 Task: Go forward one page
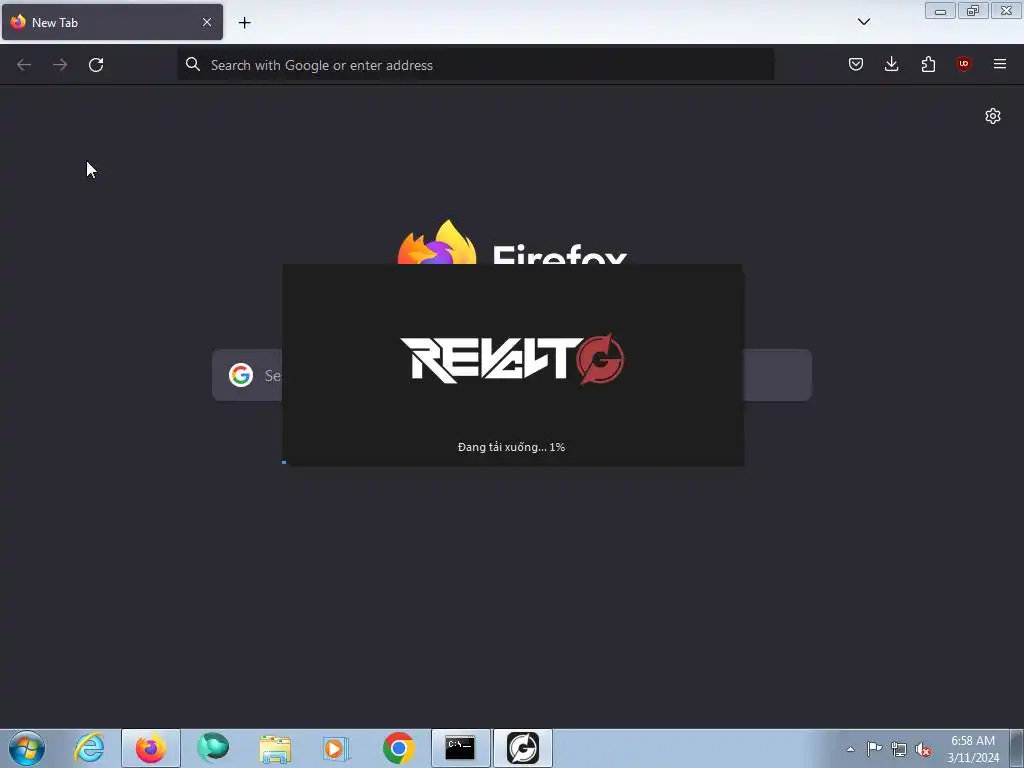pos(60,65)
